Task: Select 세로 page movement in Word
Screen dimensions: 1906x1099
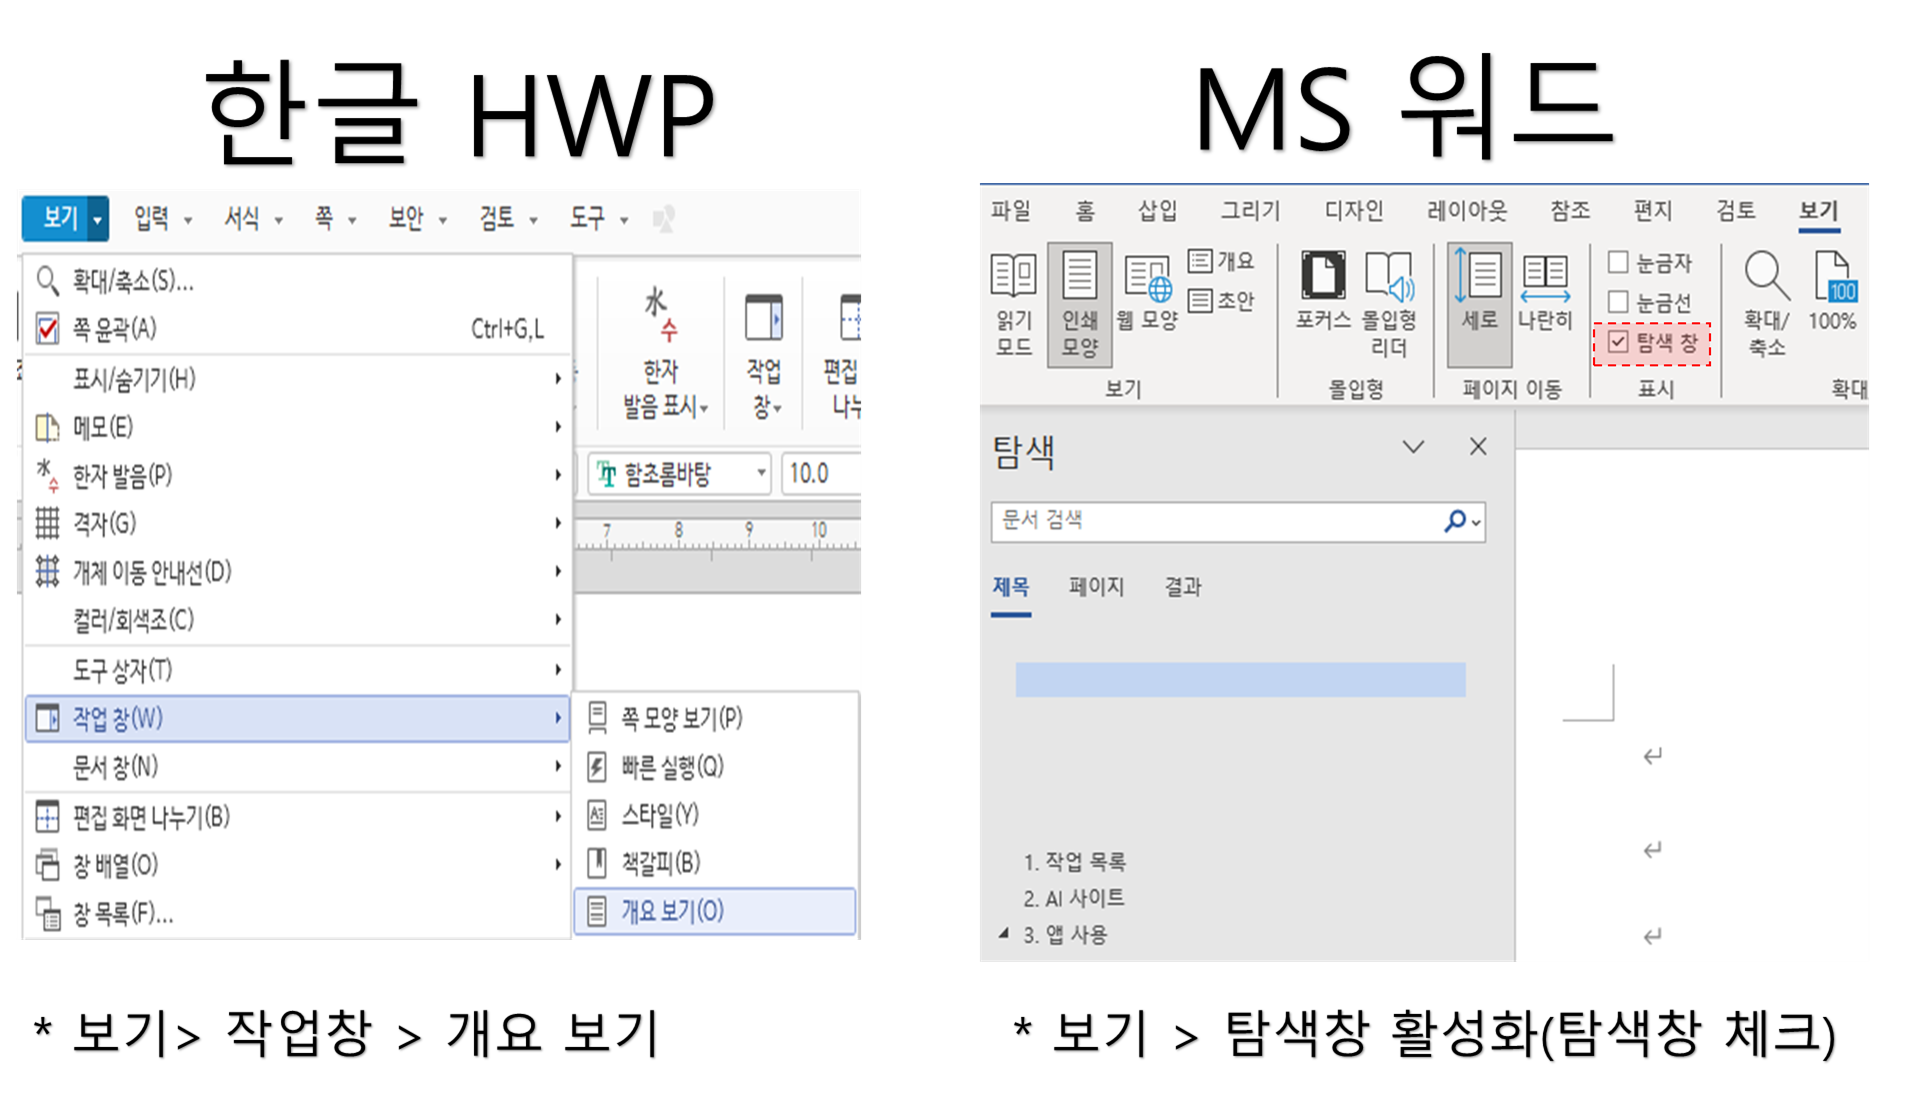Action: (1479, 304)
